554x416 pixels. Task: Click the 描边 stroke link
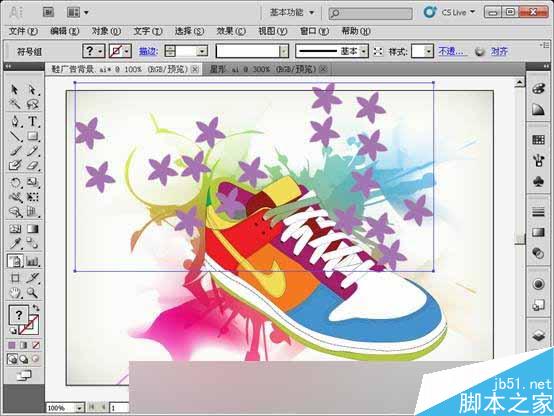(148, 52)
